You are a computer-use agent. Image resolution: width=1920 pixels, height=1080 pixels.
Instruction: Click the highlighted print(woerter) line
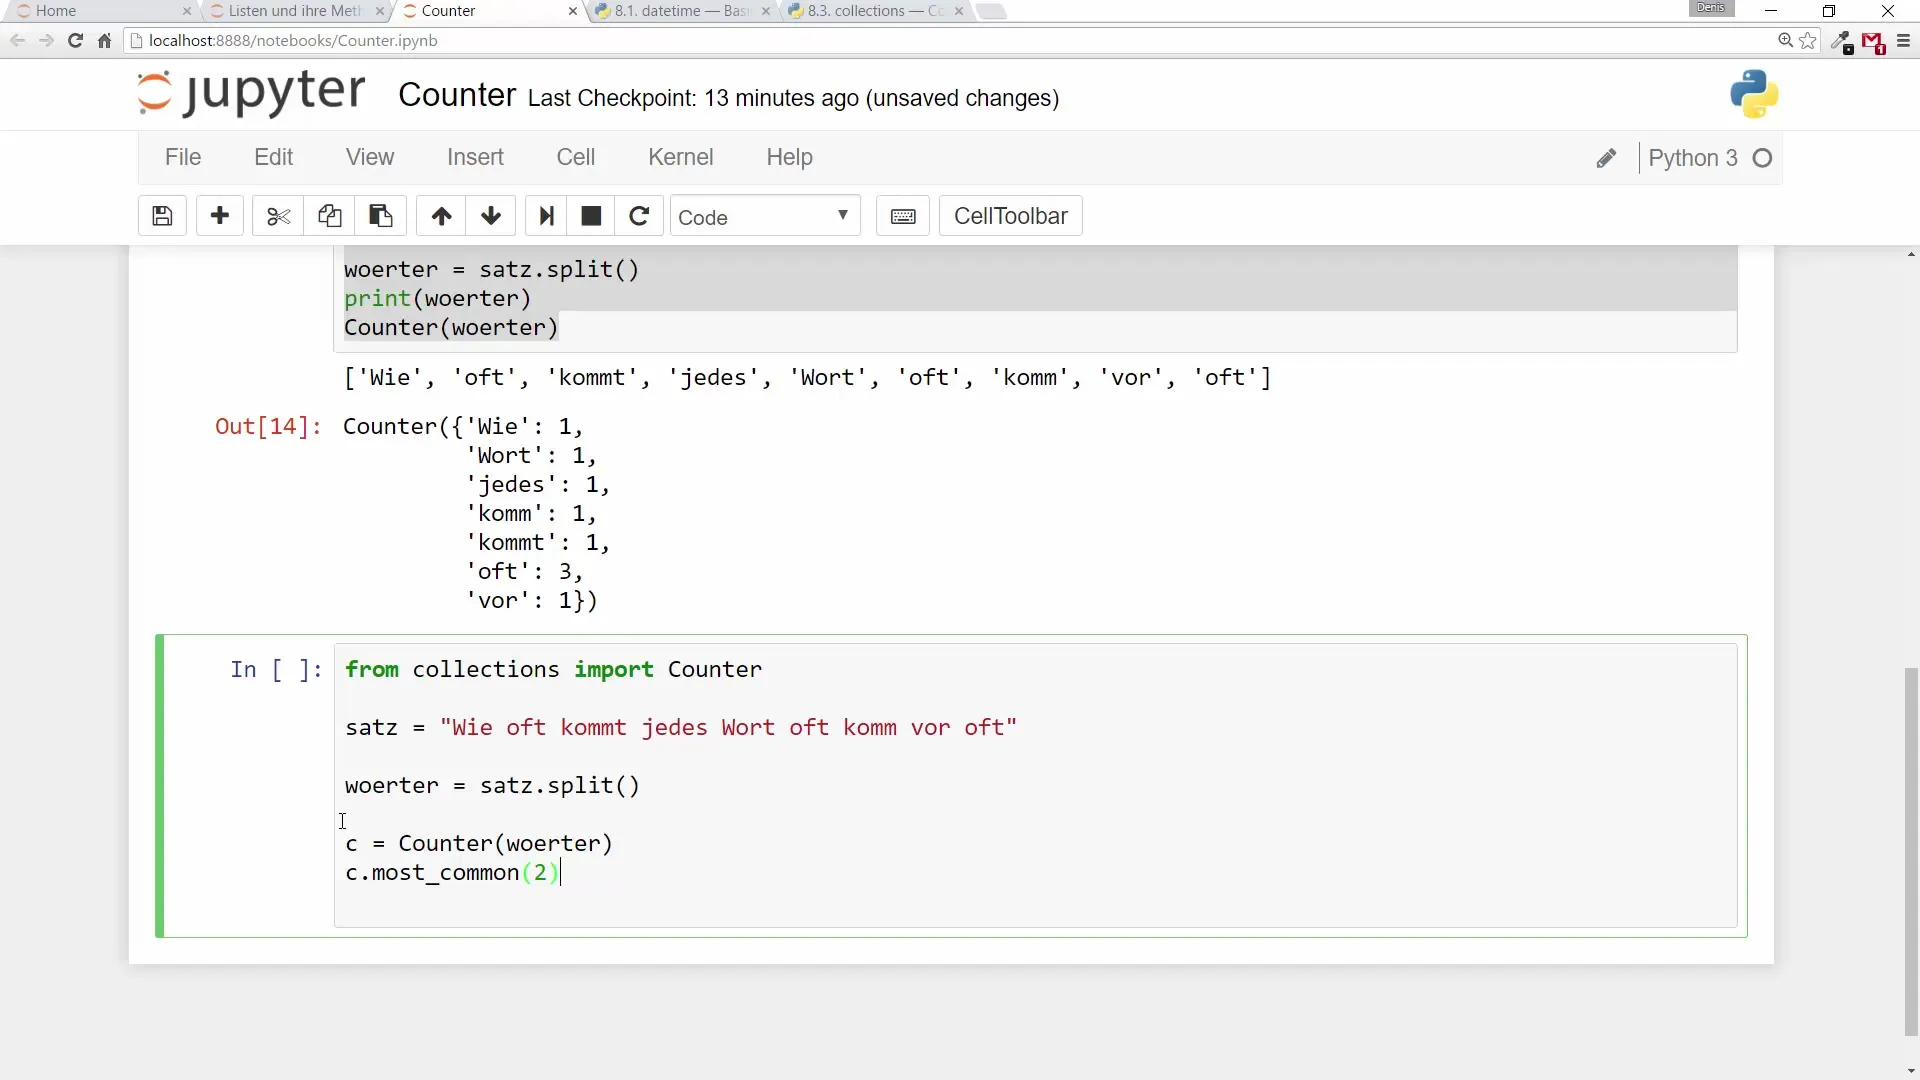click(x=437, y=298)
